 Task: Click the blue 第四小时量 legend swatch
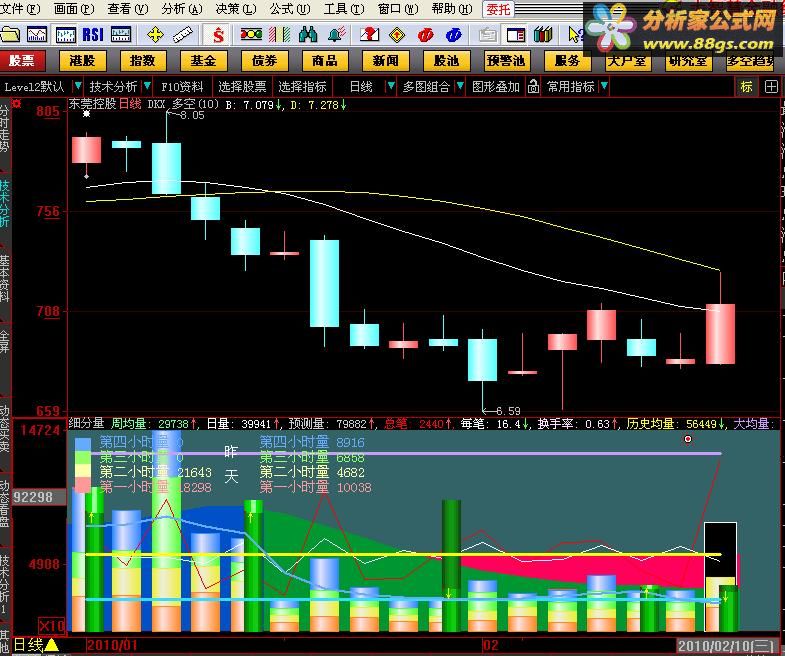tap(83, 443)
